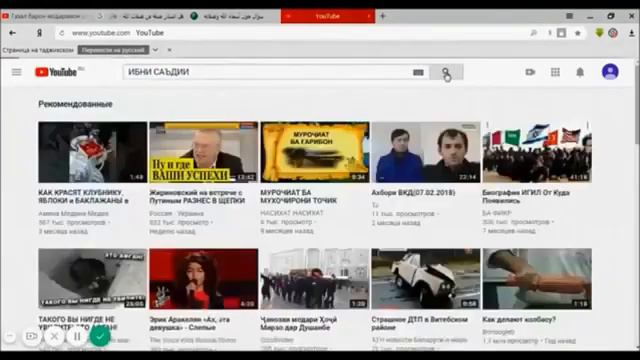Open the browser settings menu icon
Image resolution: width=640 pixels, height=360 pixels.
coord(569,16)
